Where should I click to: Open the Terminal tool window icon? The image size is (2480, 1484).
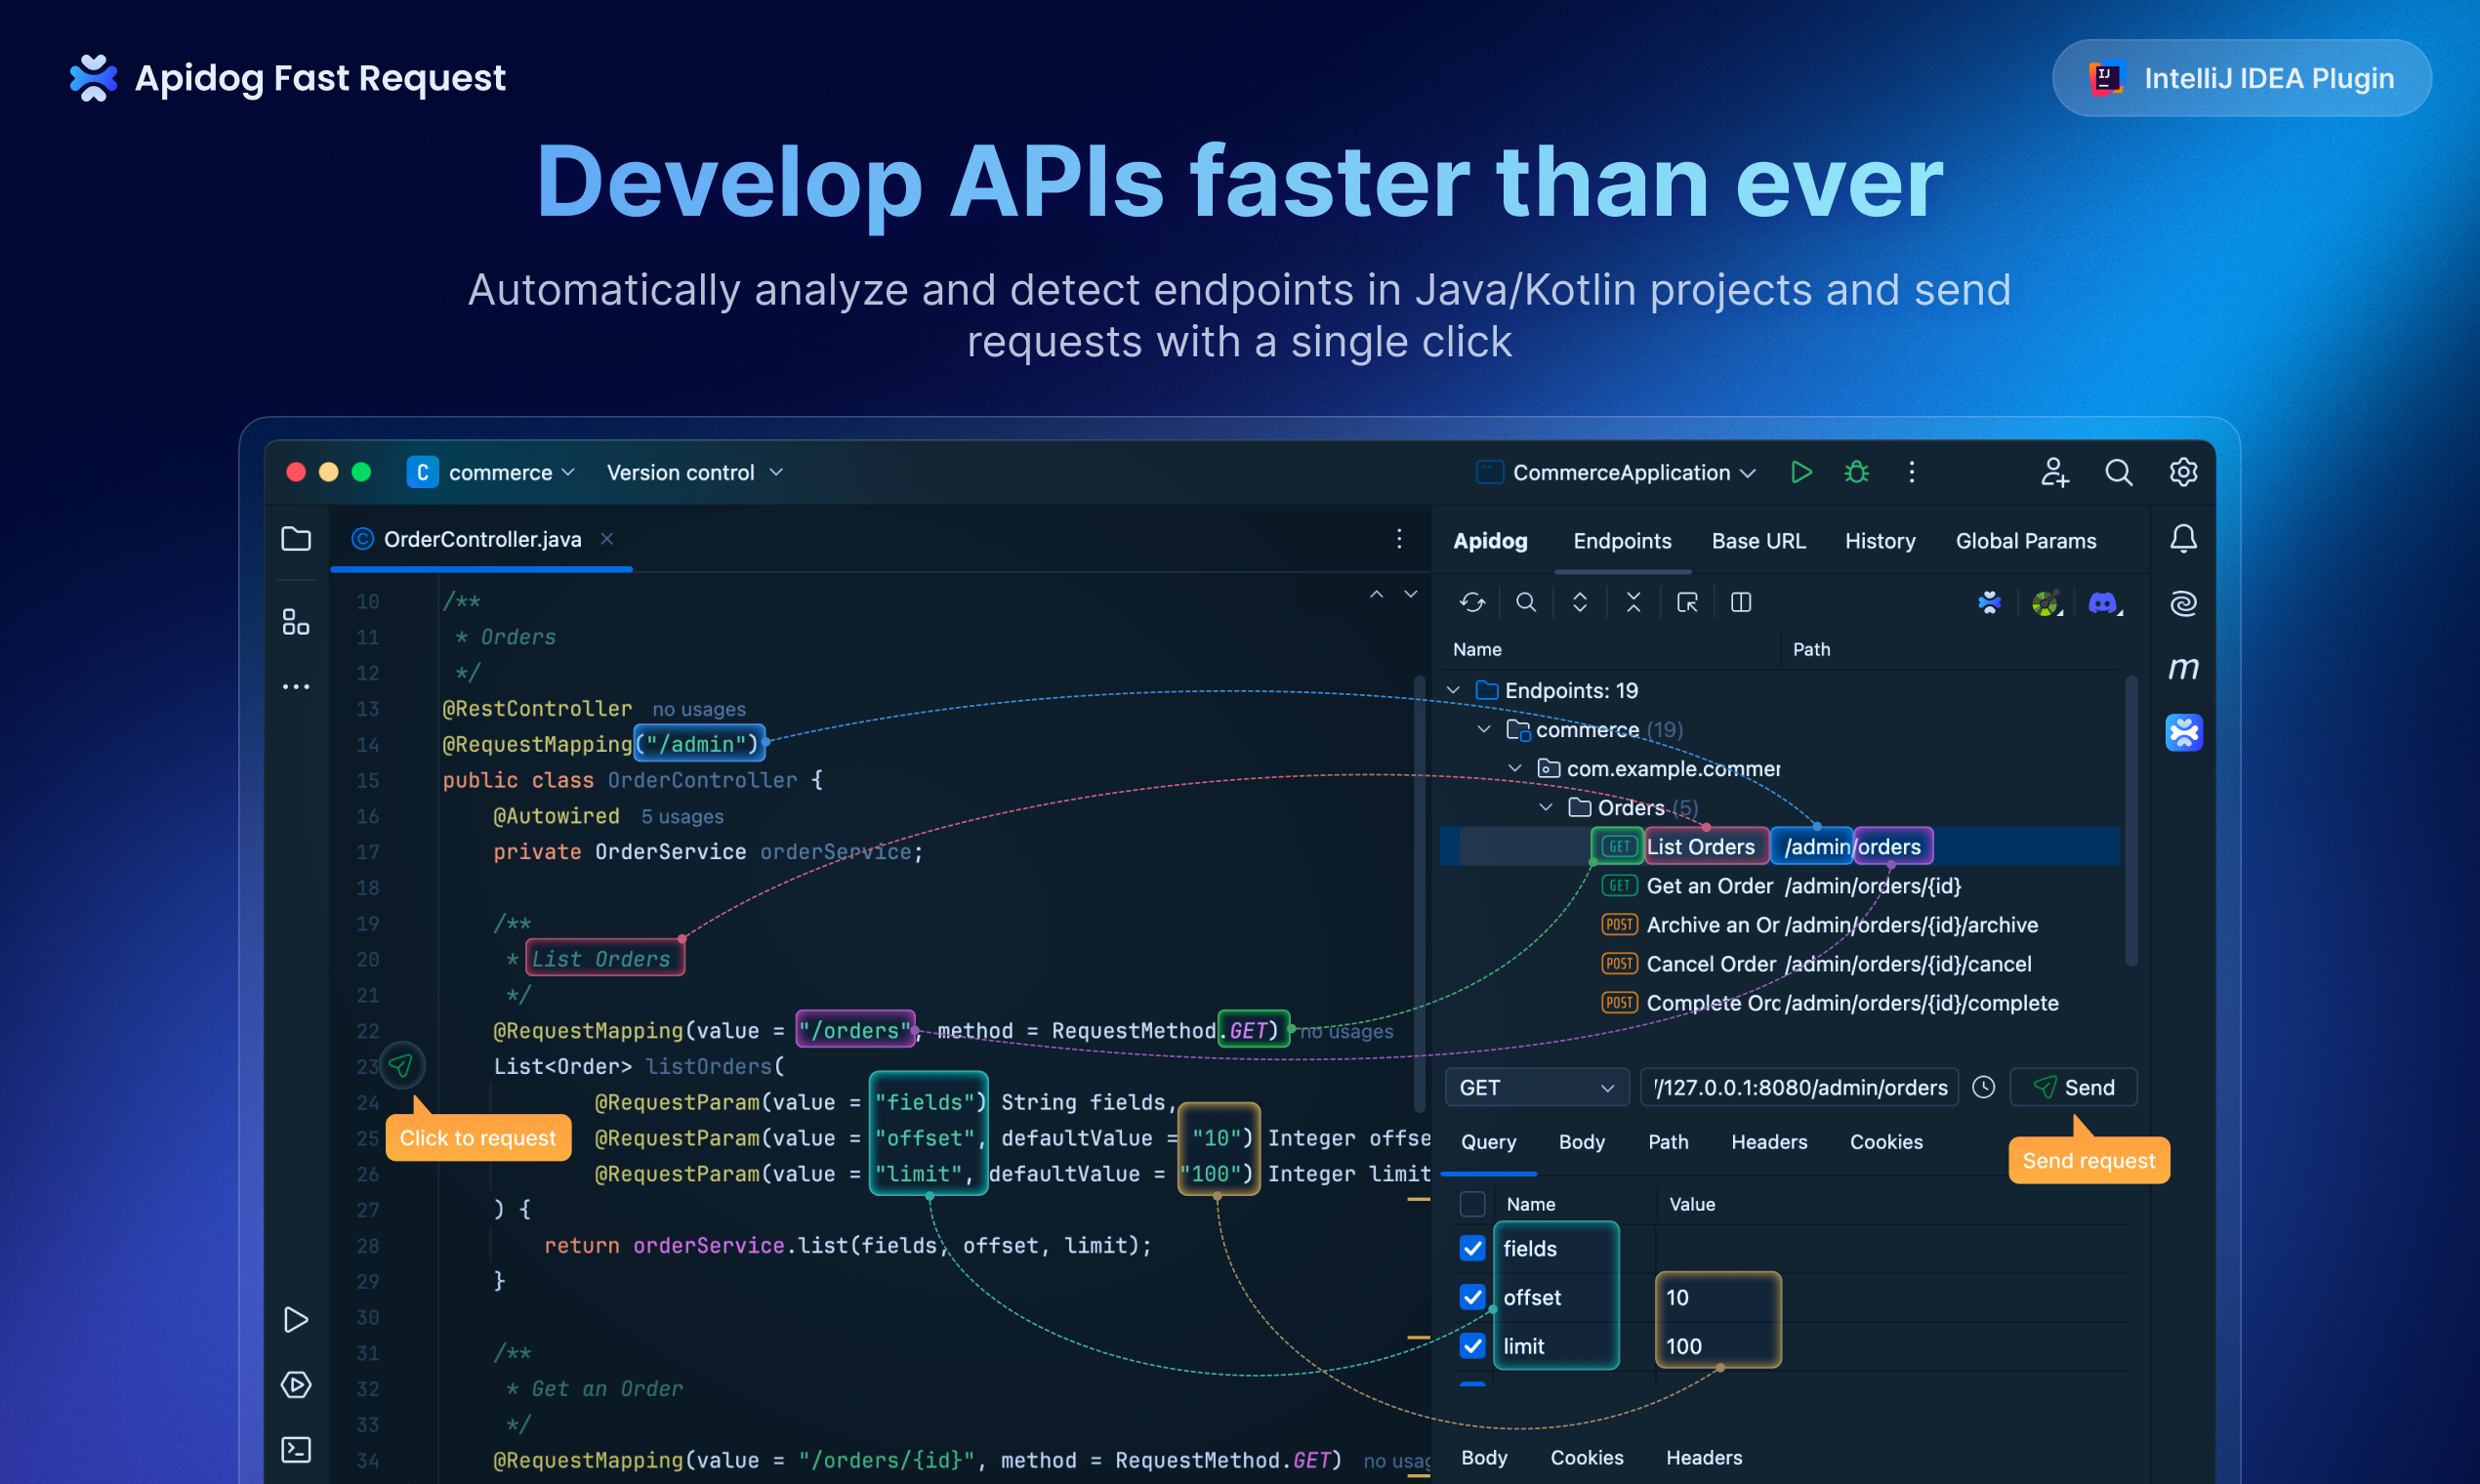click(296, 1450)
